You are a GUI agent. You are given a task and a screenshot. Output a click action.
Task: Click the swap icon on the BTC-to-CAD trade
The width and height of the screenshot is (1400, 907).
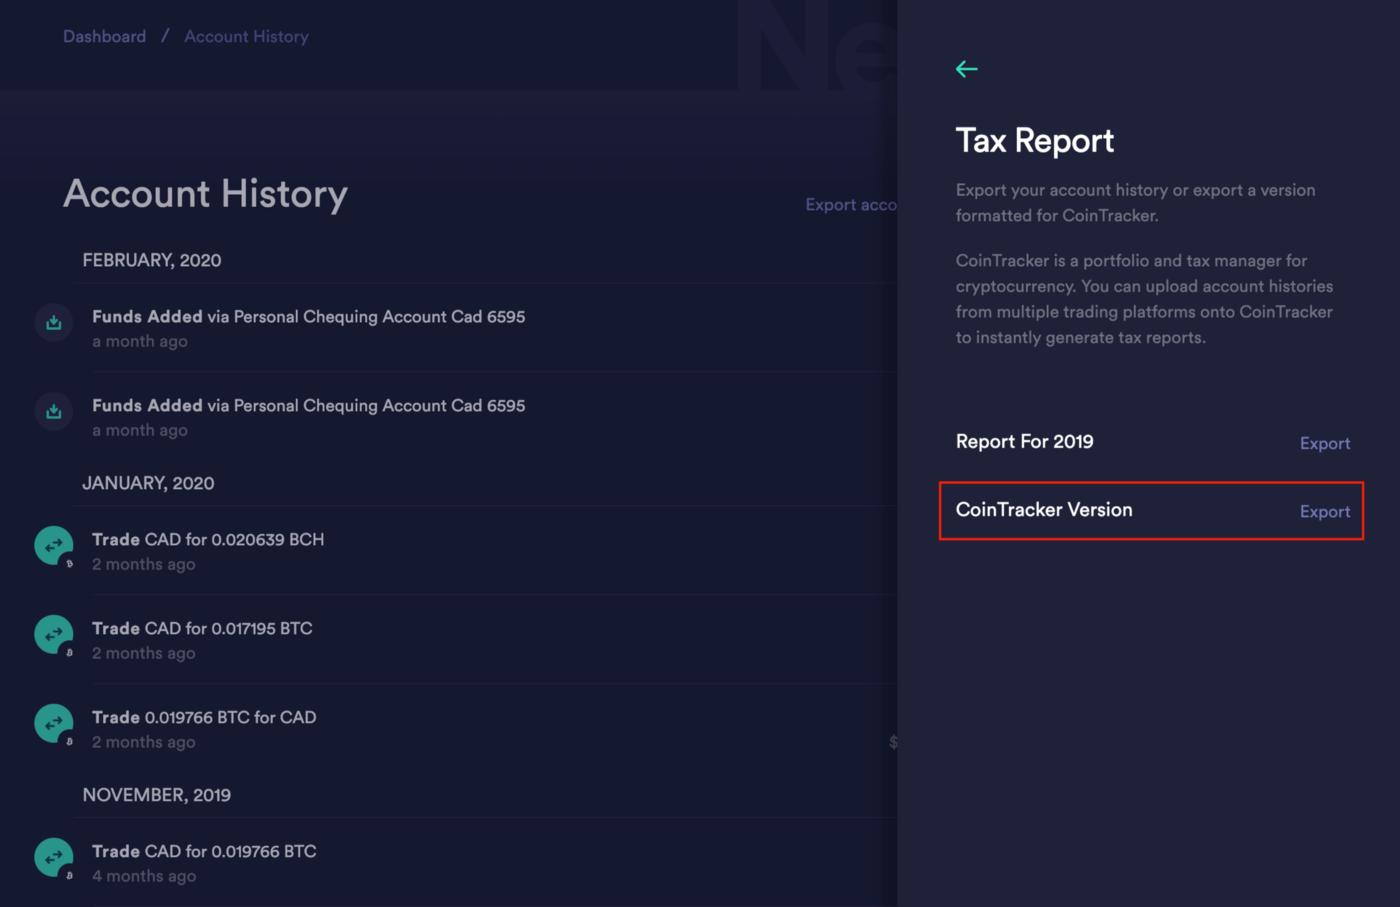point(53,723)
